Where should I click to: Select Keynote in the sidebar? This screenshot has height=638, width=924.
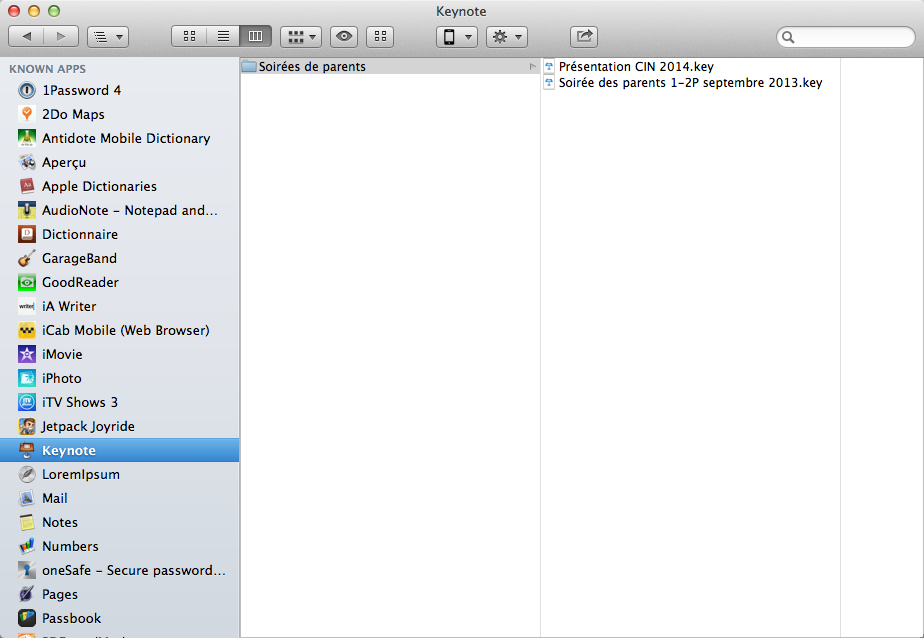tap(120, 451)
